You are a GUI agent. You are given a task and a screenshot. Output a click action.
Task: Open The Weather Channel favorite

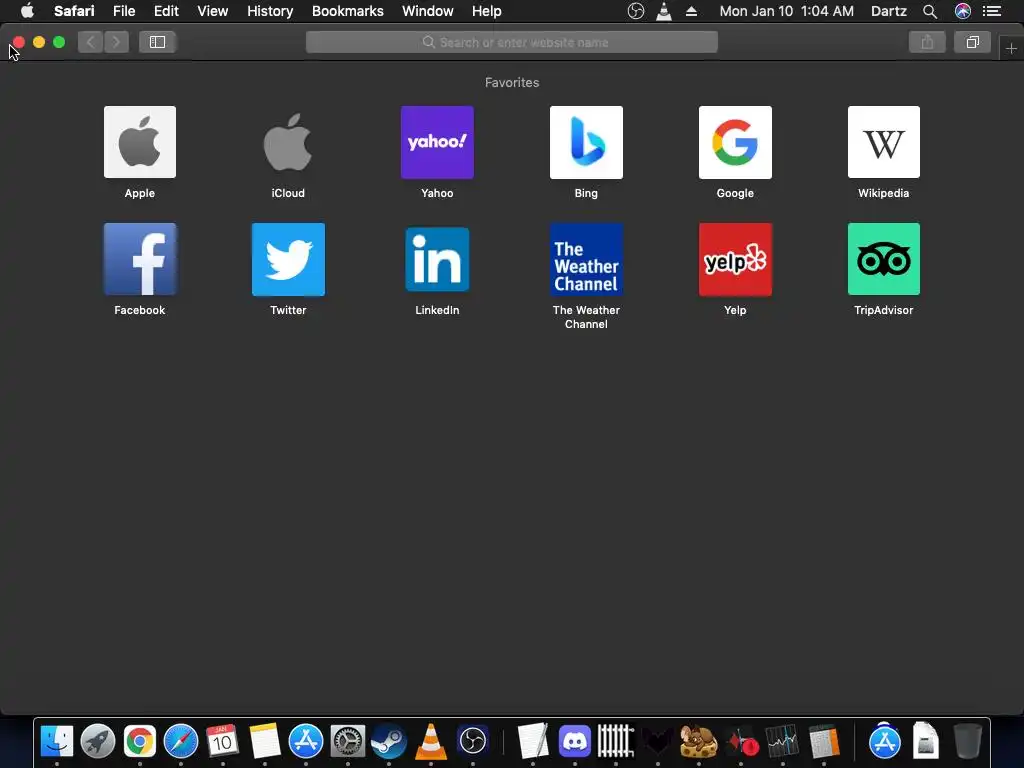(x=586, y=259)
